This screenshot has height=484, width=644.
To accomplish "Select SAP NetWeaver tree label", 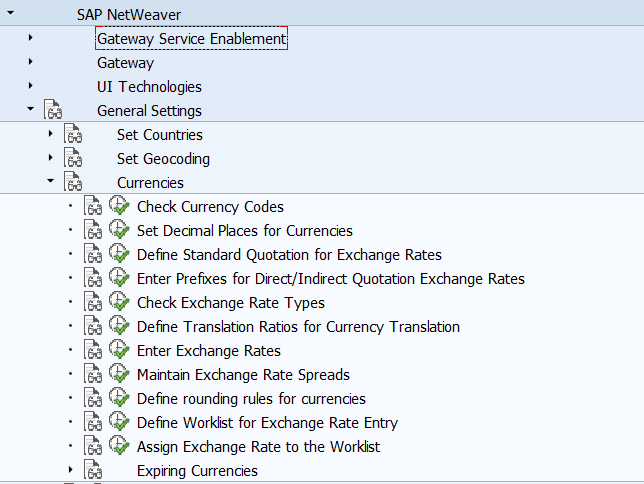I will pos(129,15).
